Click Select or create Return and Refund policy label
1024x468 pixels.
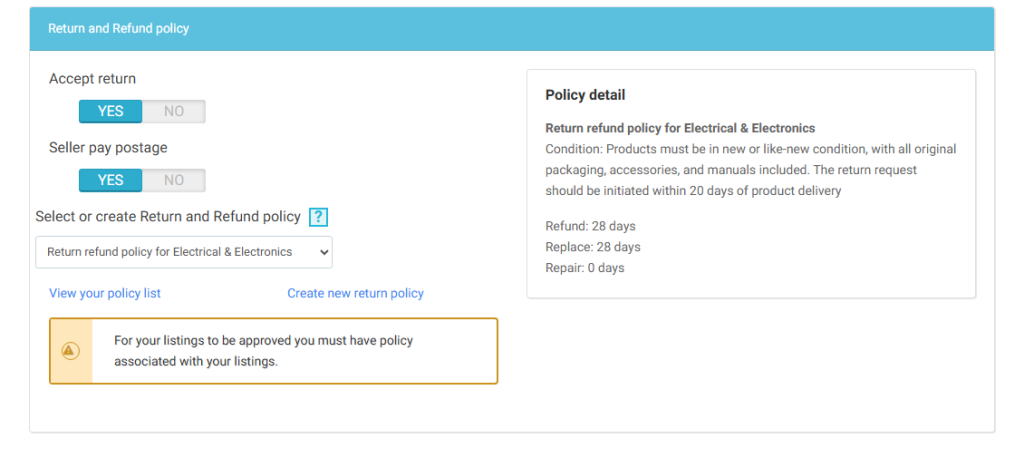168,216
